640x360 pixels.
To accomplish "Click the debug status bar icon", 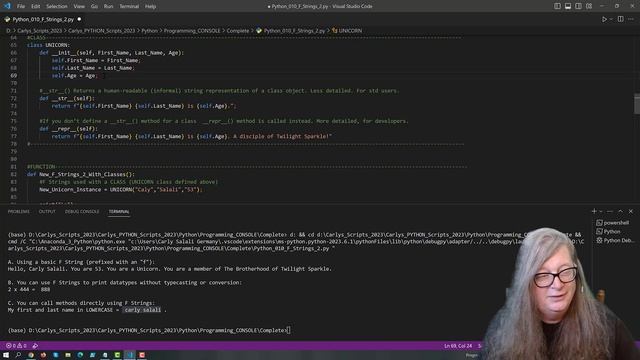I will [35, 346].
